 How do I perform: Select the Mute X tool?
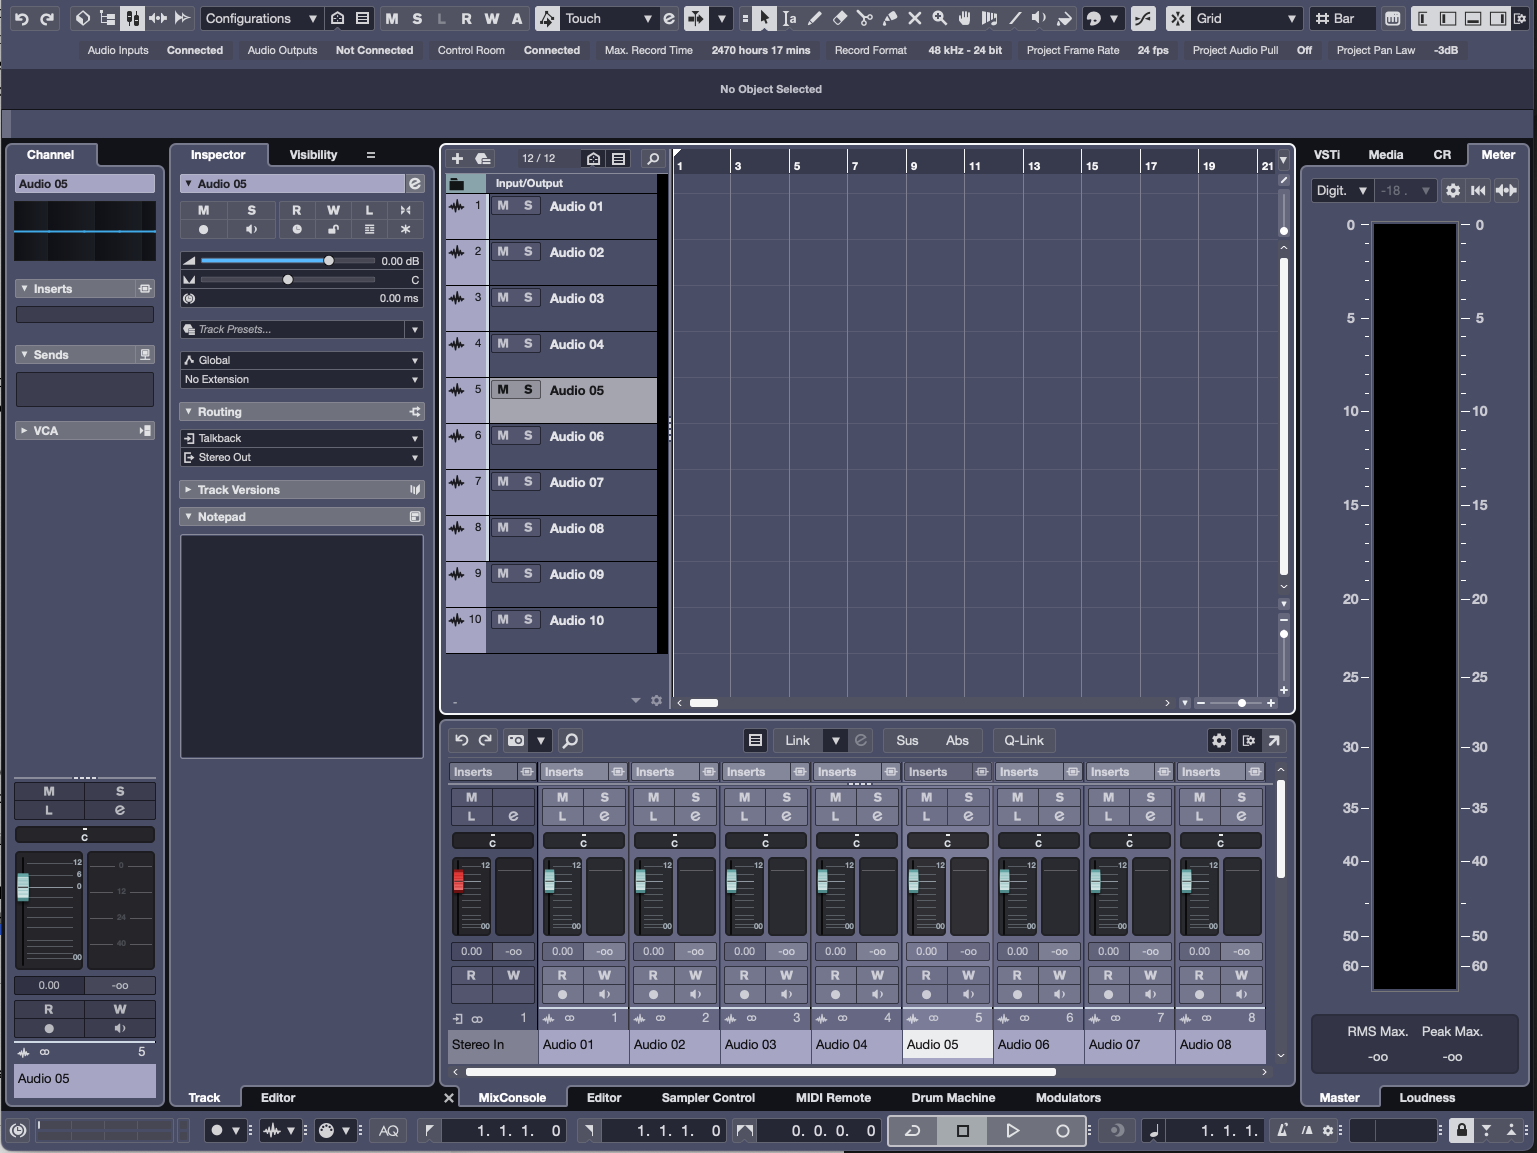(915, 18)
